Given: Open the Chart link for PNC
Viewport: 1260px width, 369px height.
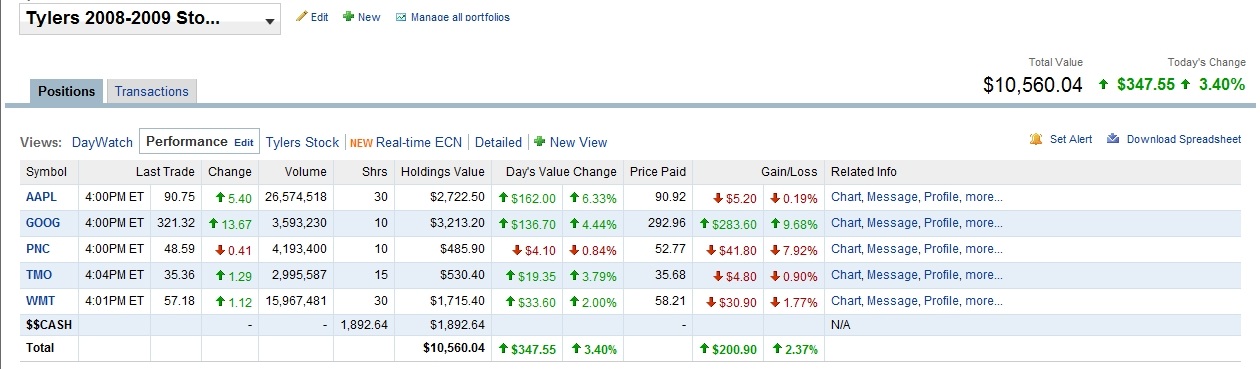Looking at the screenshot, I should 846,249.
